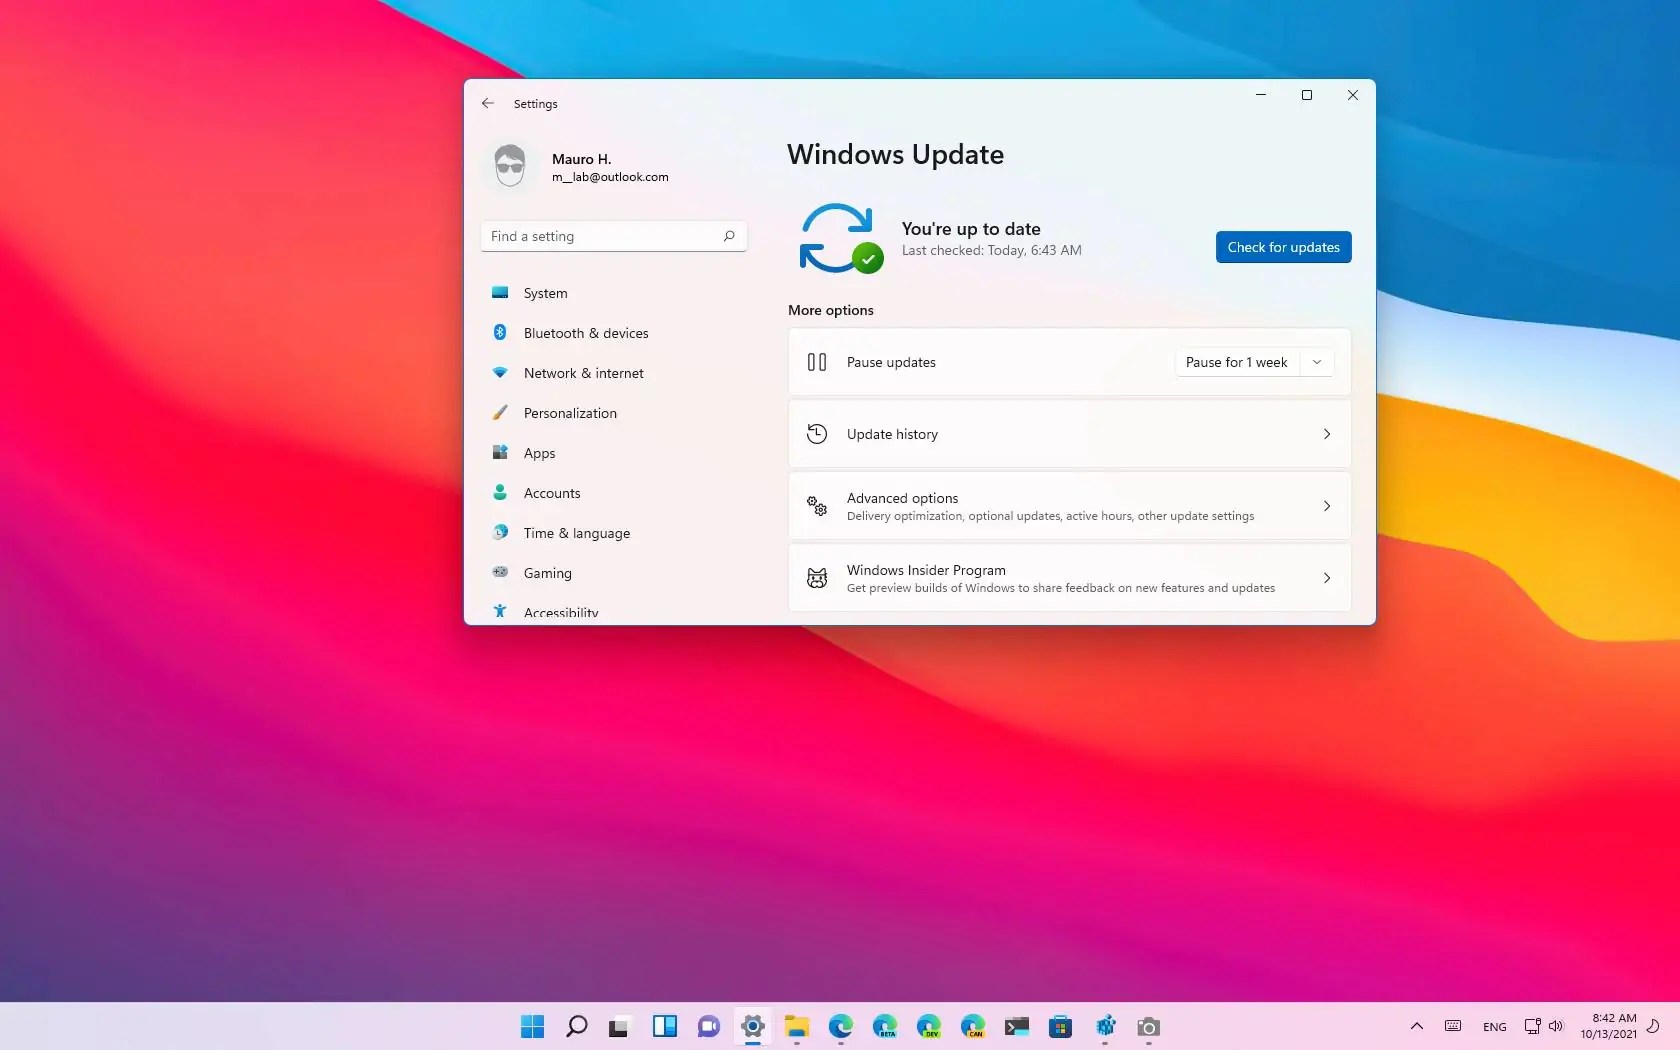Click the Pause updates icon
This screenshot has height=1050, width=1680.
tap(816, 362)
